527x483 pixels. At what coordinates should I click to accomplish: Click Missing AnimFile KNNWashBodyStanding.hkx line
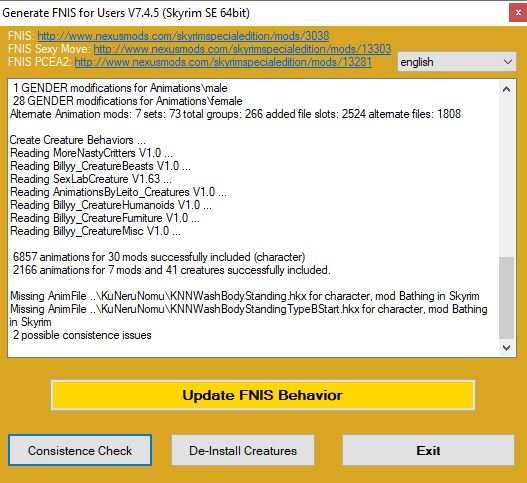(244, 296)
